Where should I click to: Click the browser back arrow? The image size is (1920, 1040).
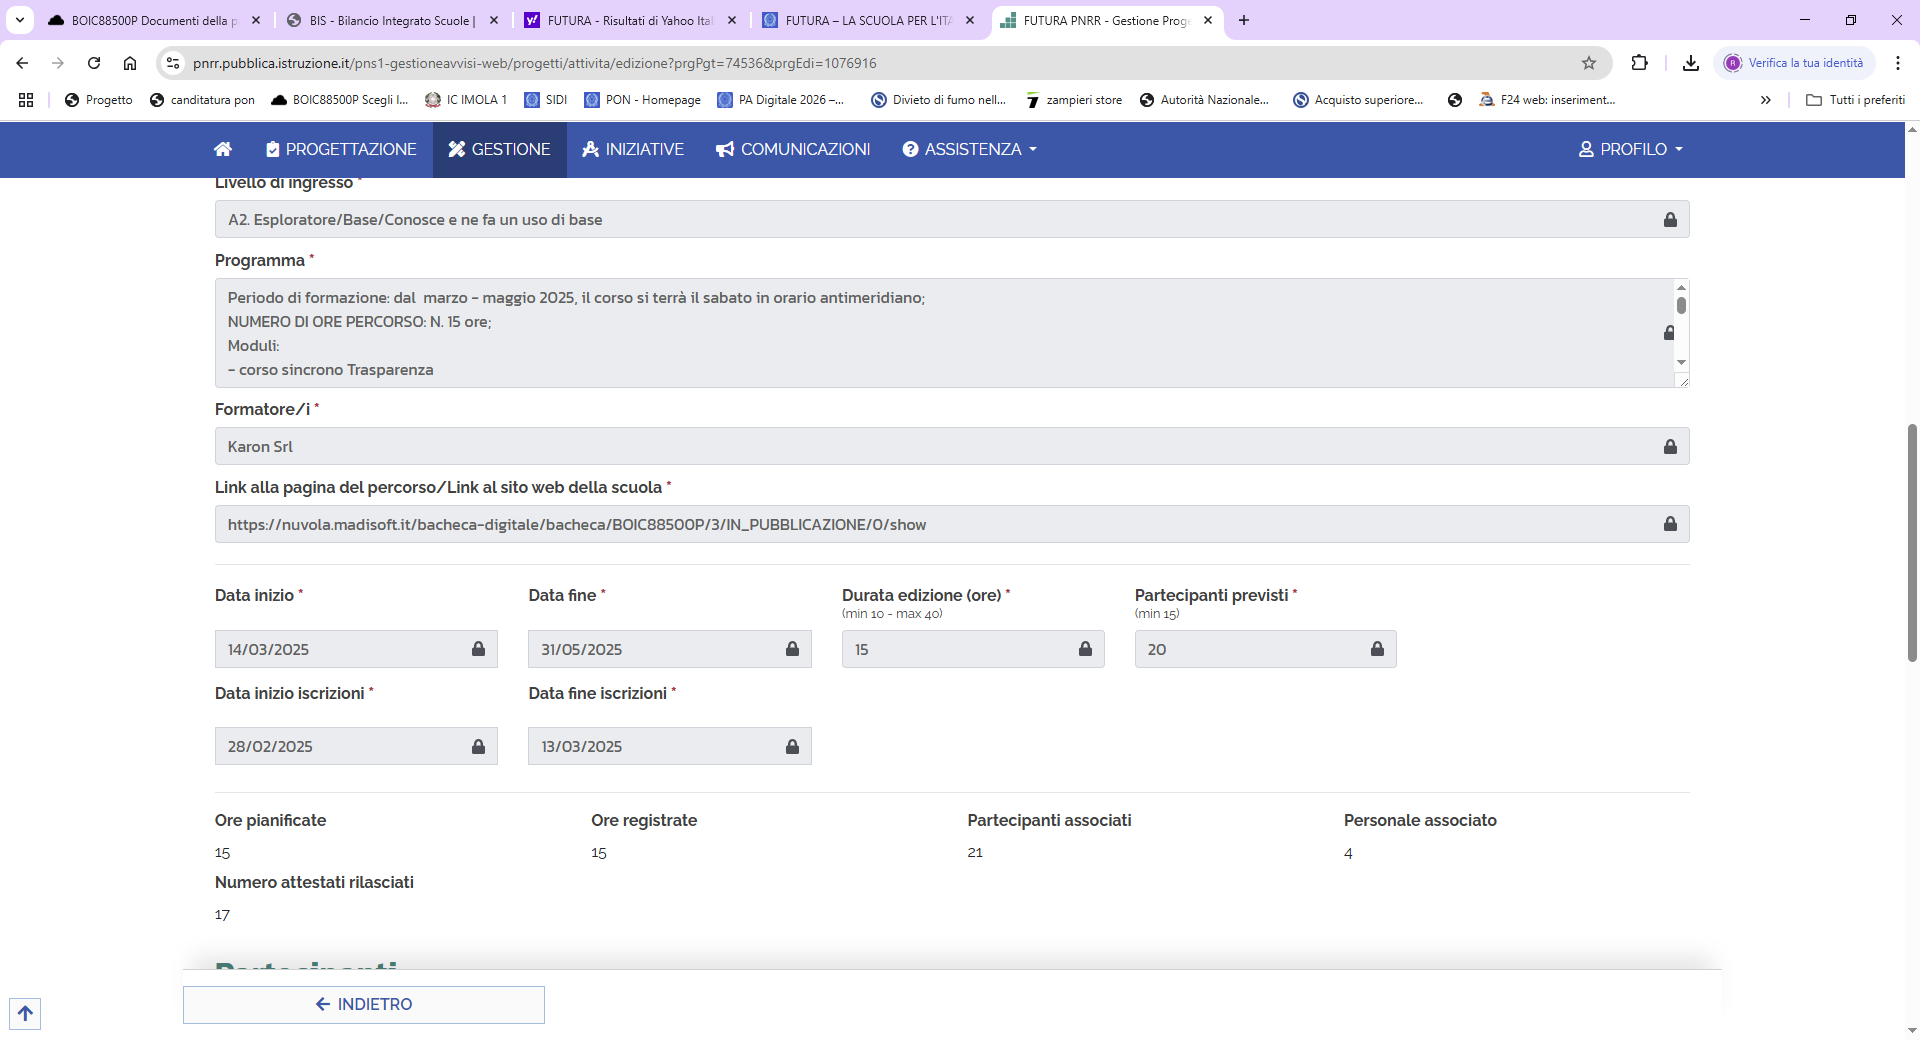22,63
